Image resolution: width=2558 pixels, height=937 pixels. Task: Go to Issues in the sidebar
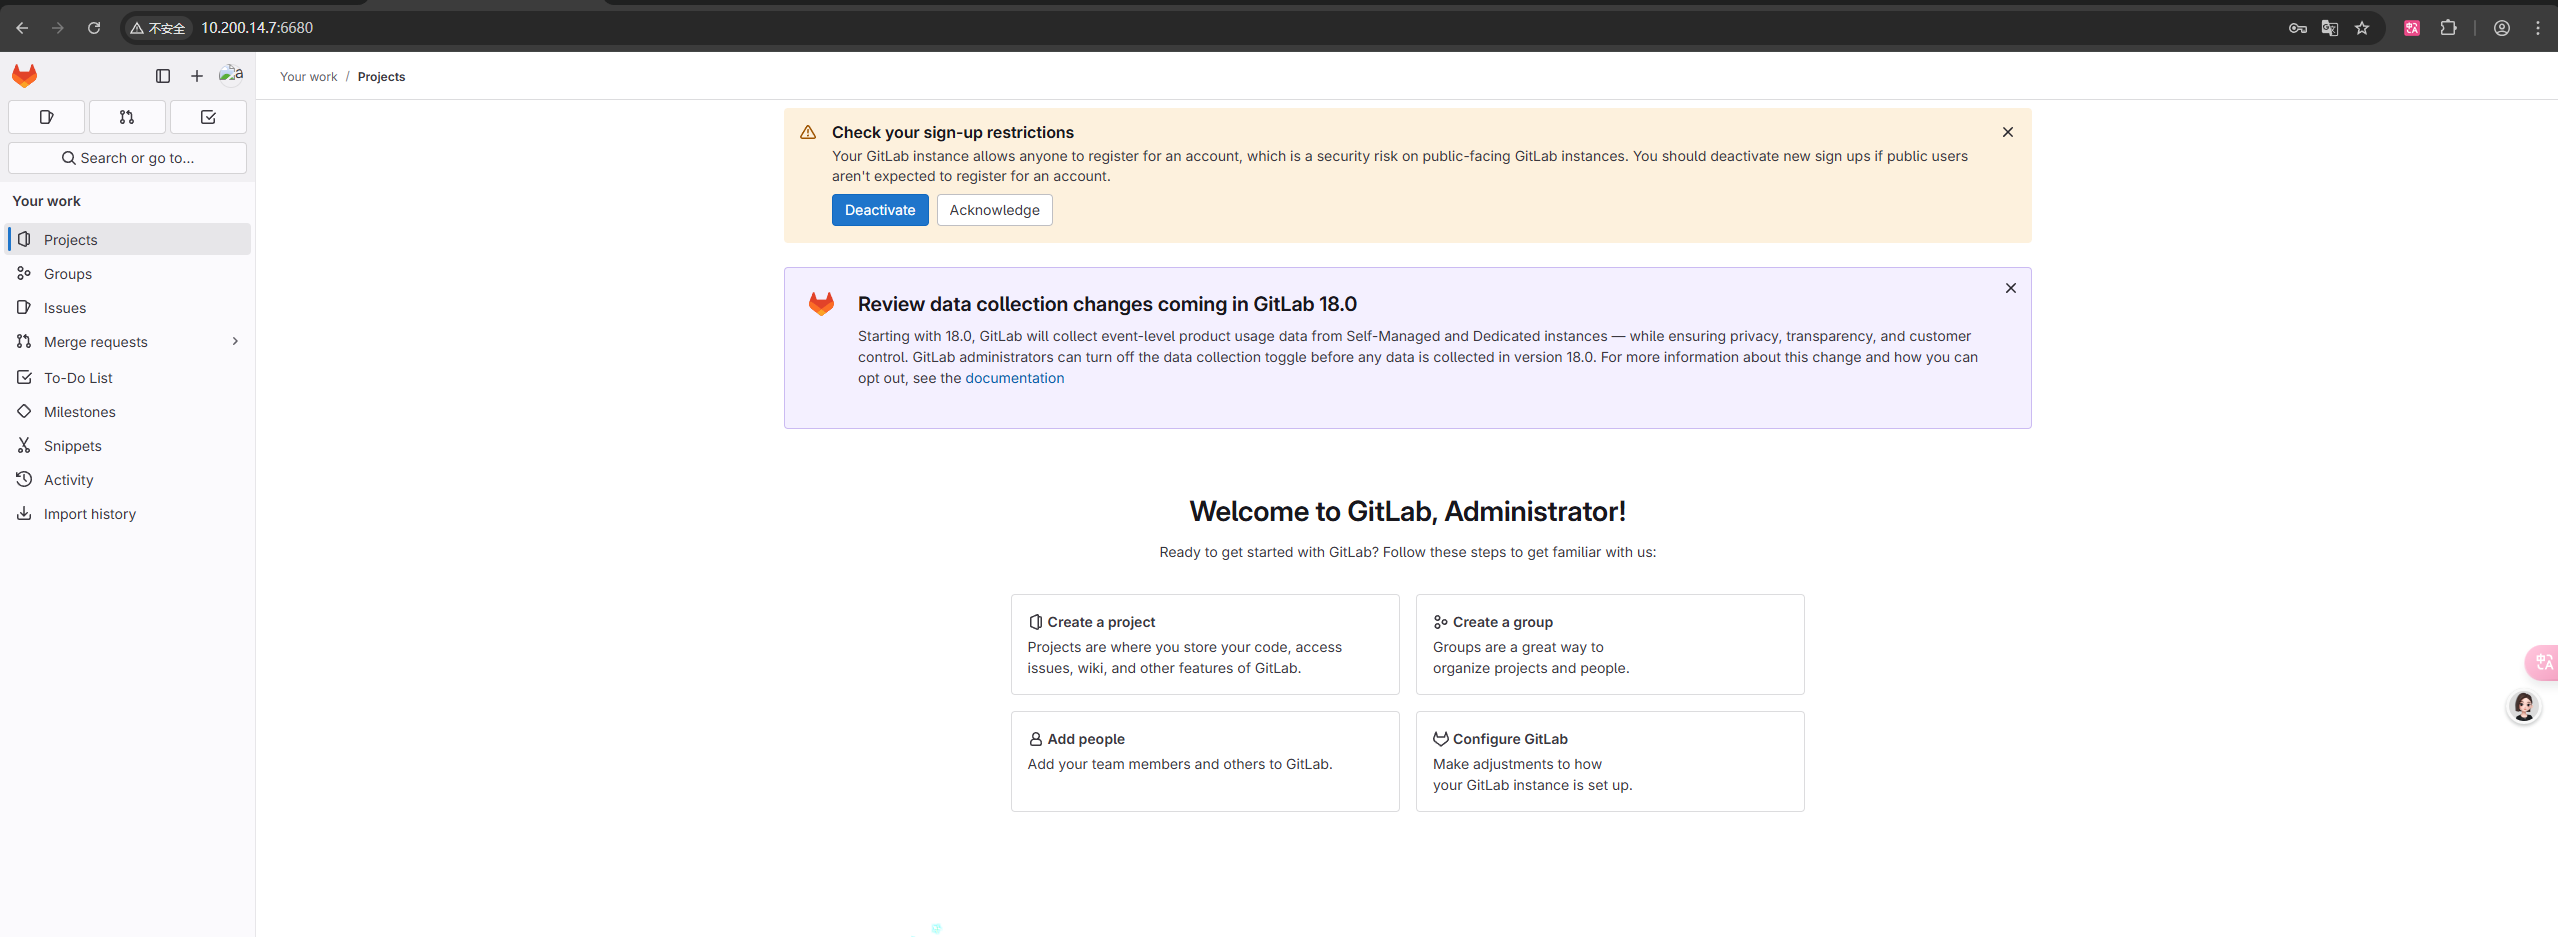[x=128, y=308]
